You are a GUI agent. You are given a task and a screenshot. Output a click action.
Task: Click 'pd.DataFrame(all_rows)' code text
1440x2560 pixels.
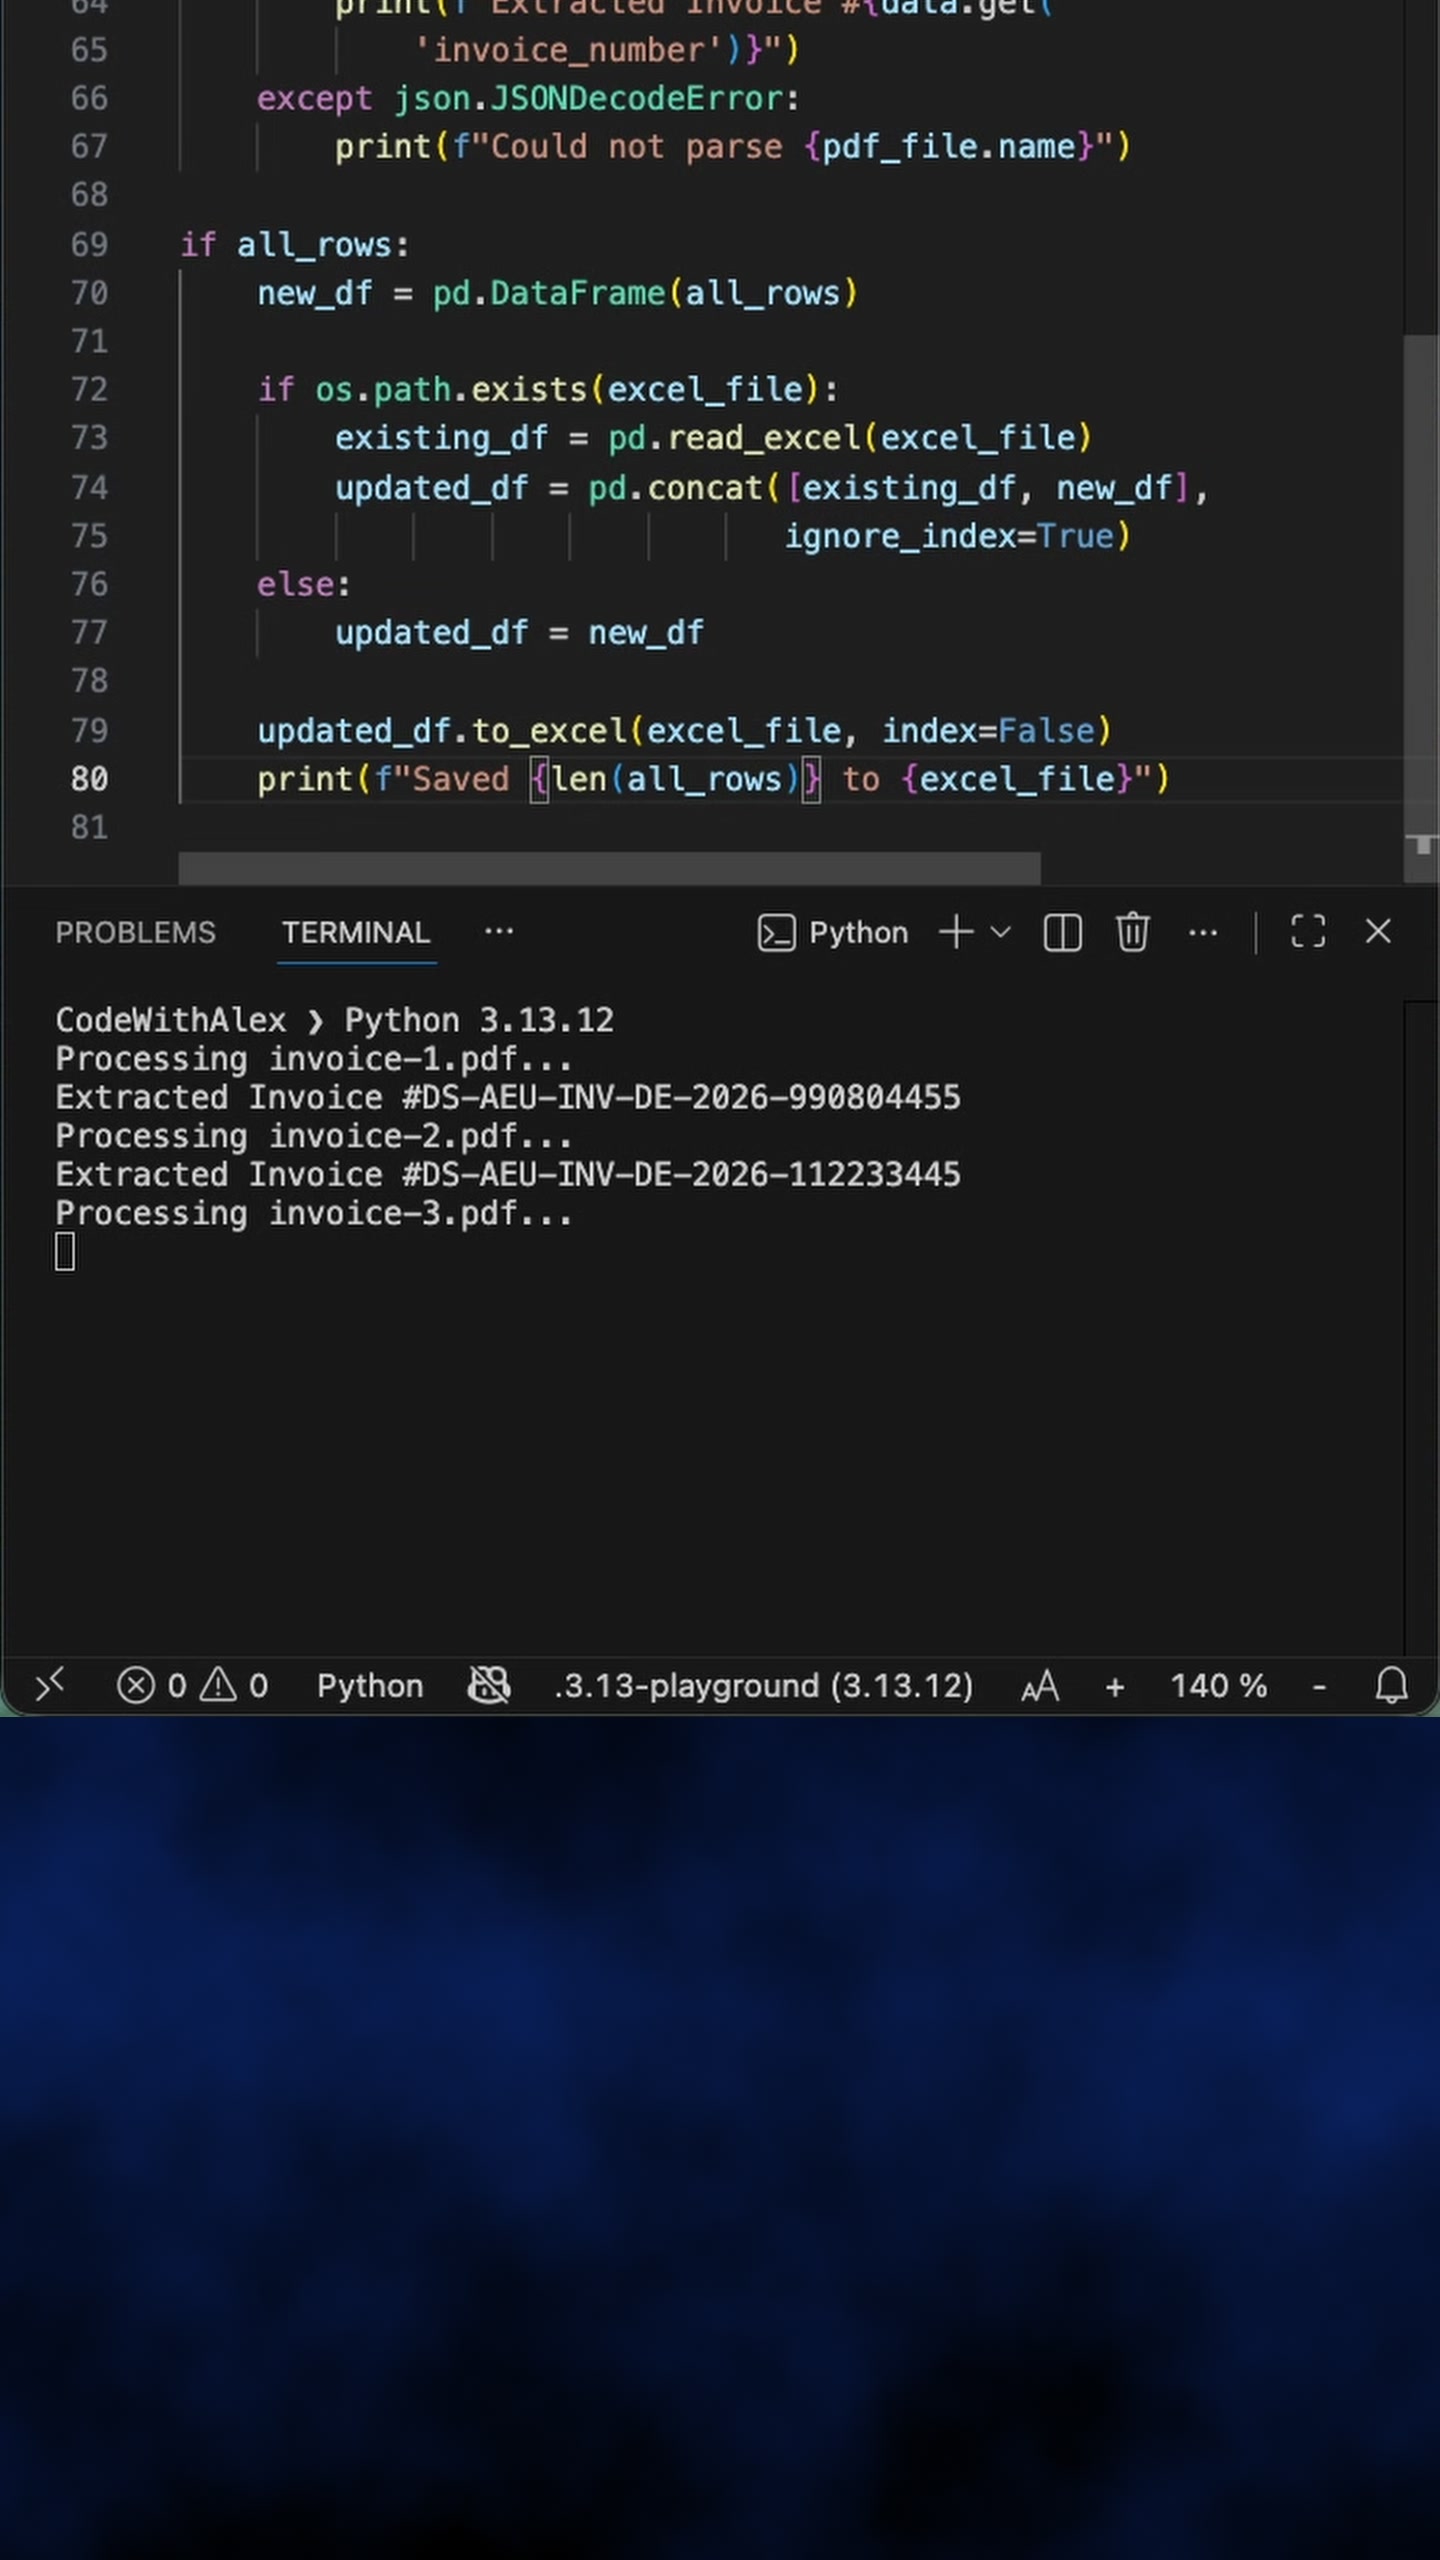pyautogui.click(x=645, y=293)
